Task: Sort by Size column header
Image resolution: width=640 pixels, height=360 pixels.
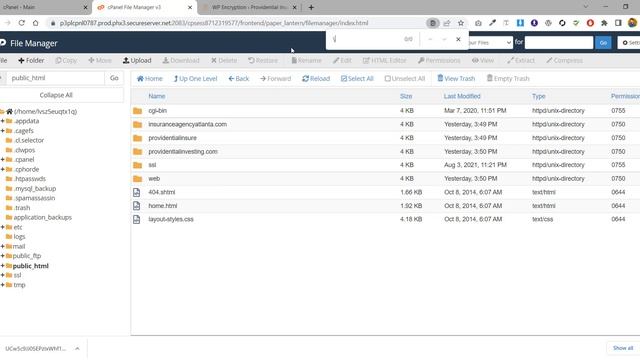Action: click(x=406, y=96)
